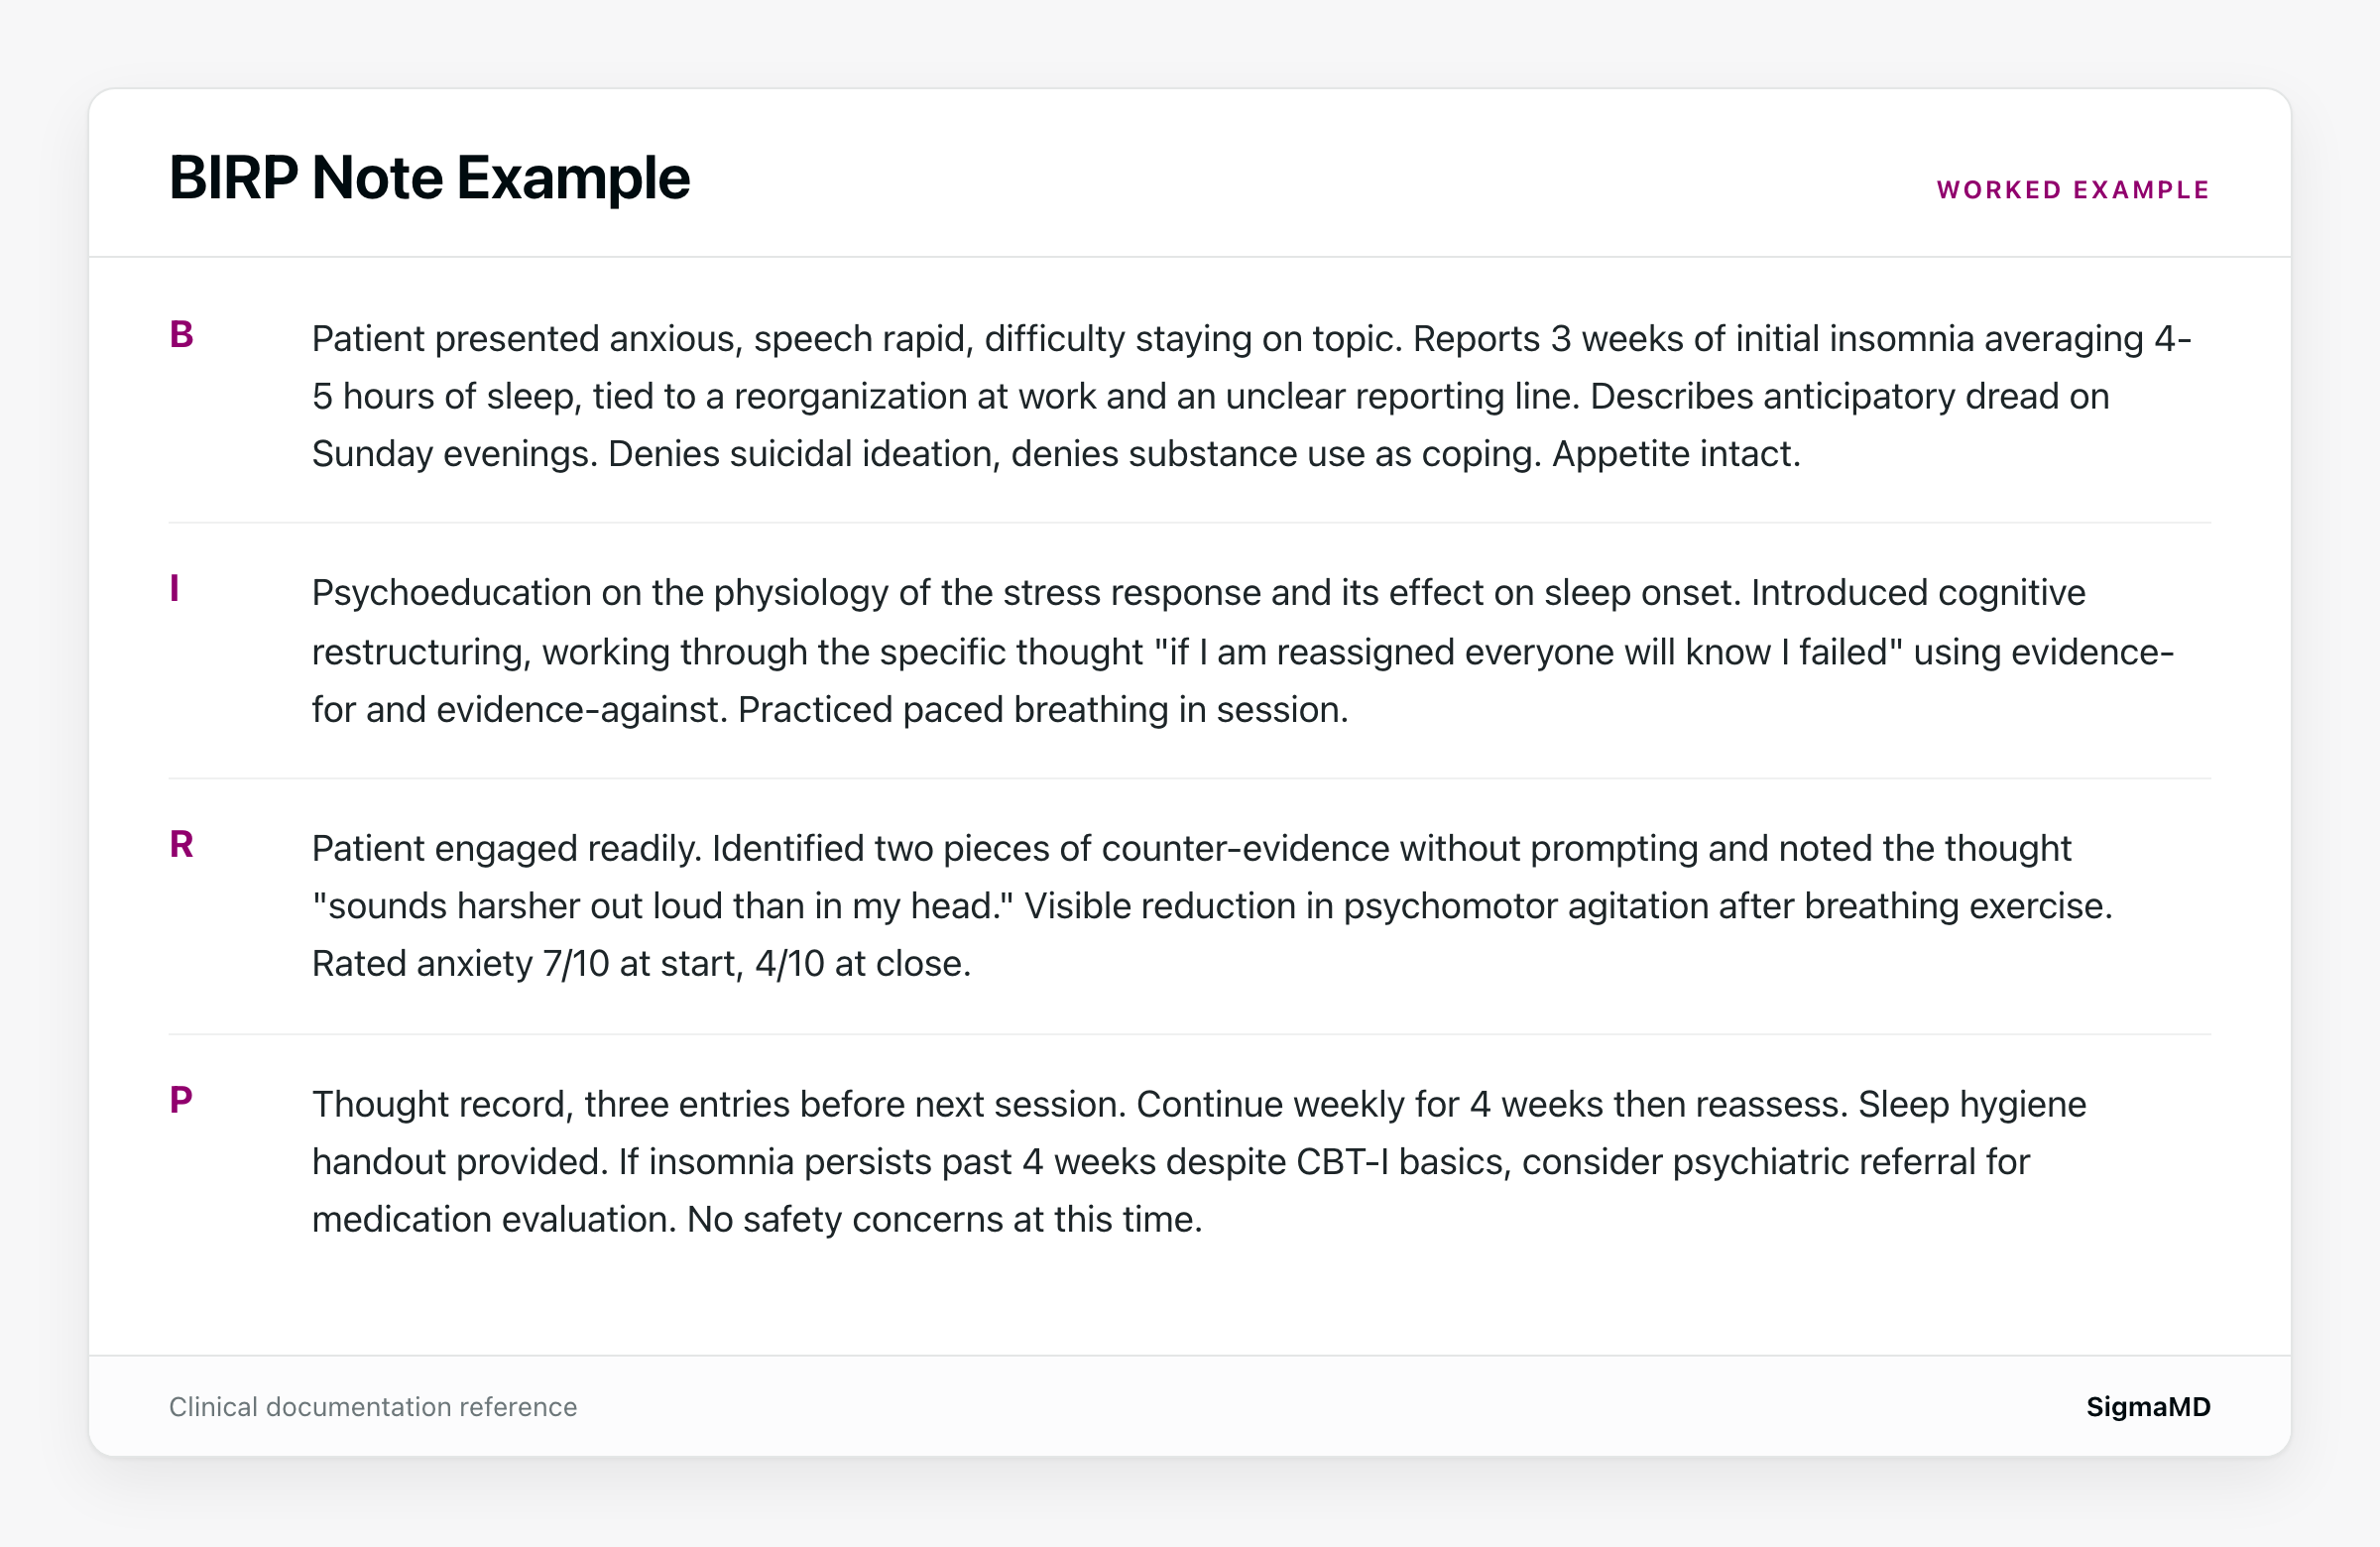Image resolution: width=2380 pixels, height=1547 pixels.
Task: Click the Intervention paragraph on cognitive restructuring
Action: [1243, 651]
